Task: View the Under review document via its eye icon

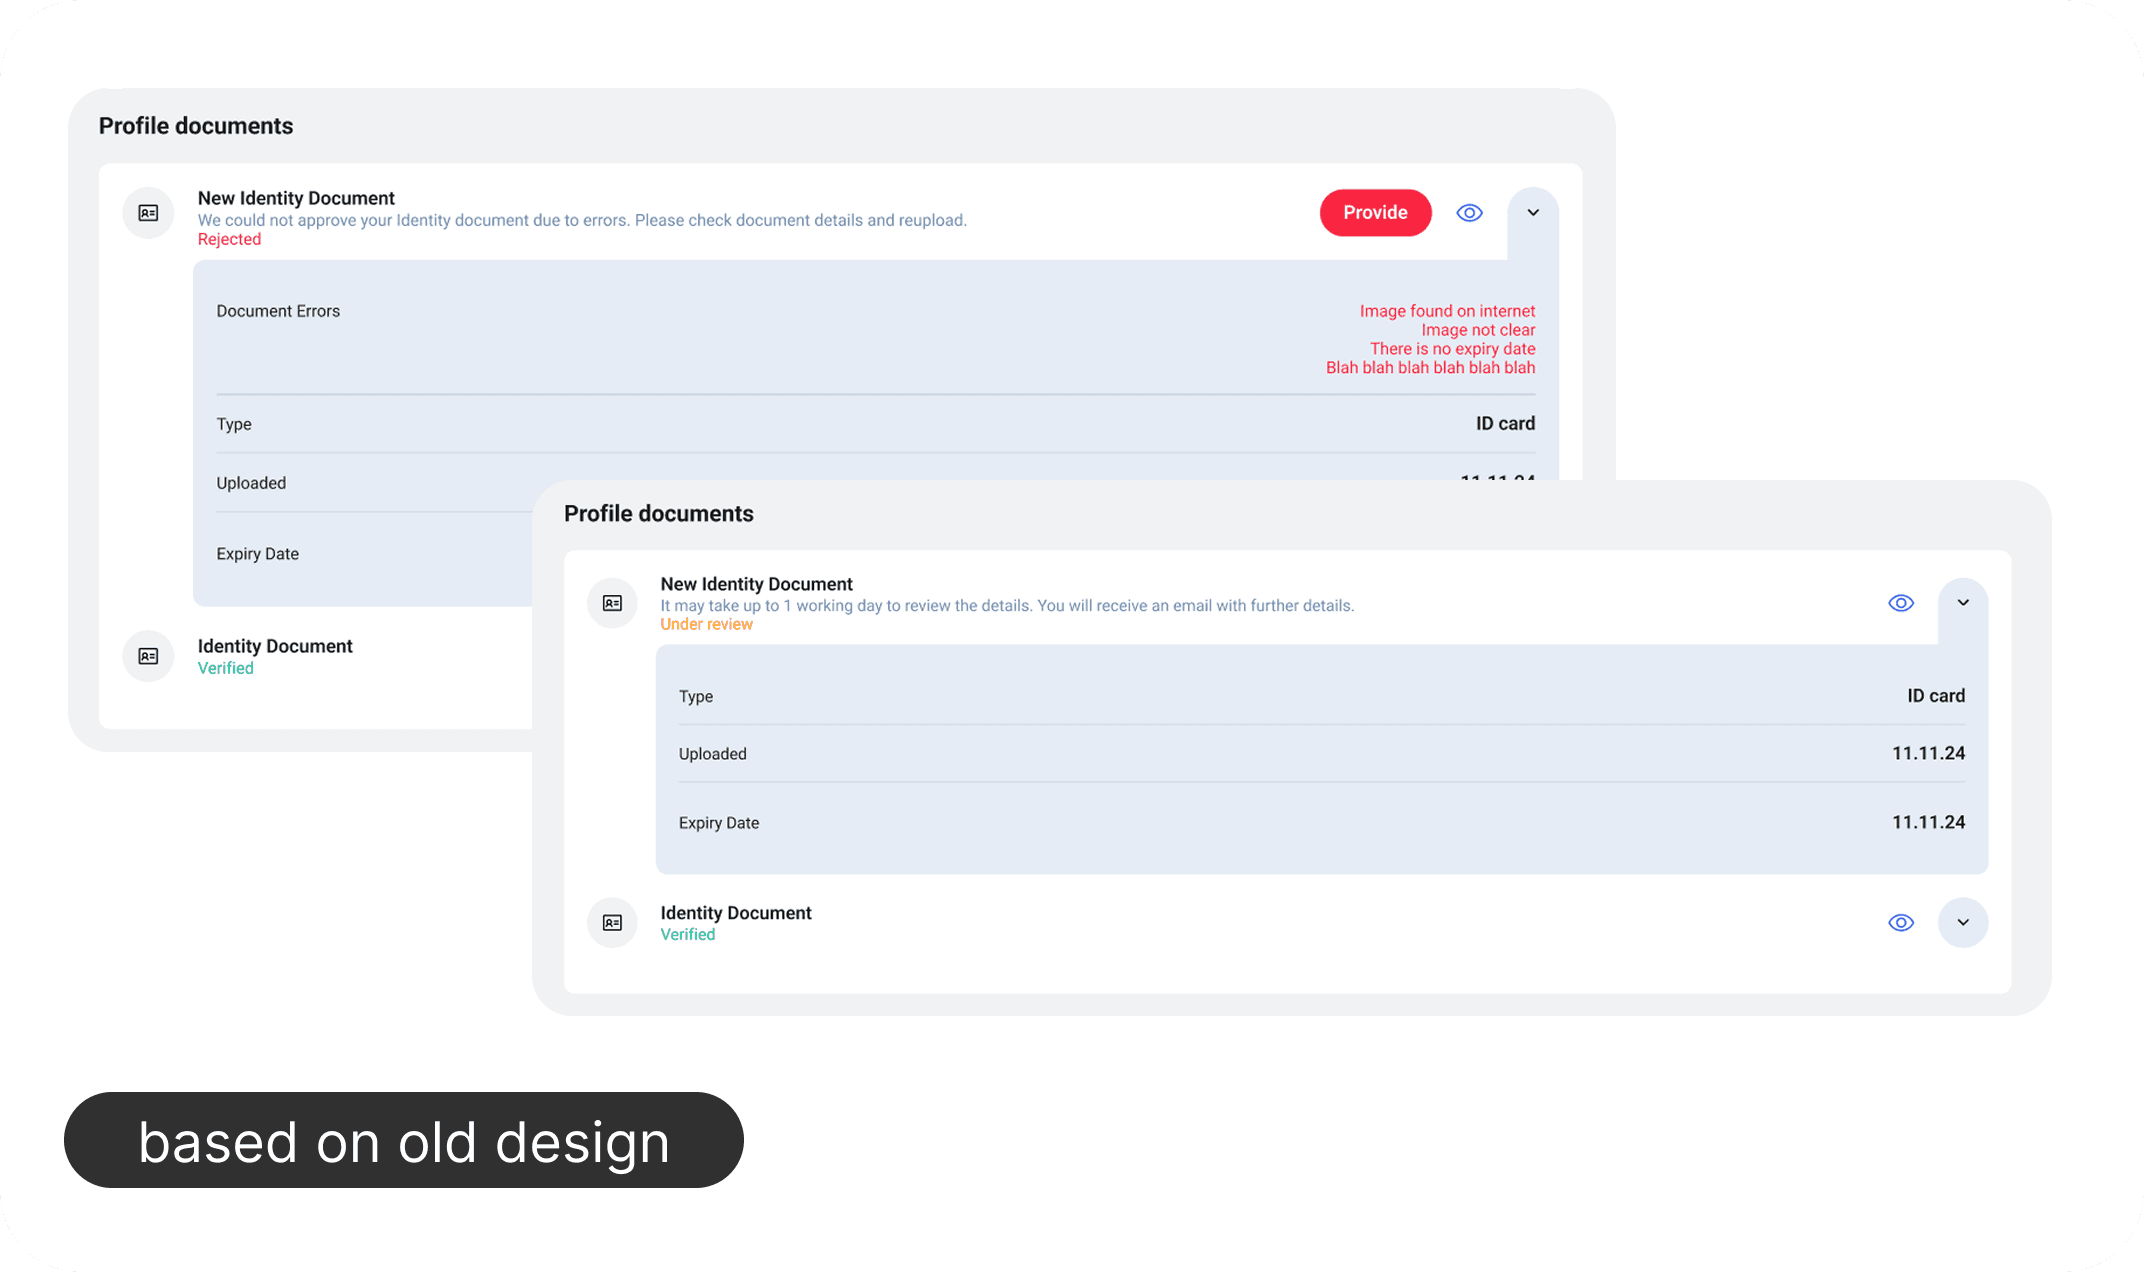Action: 1900,603
